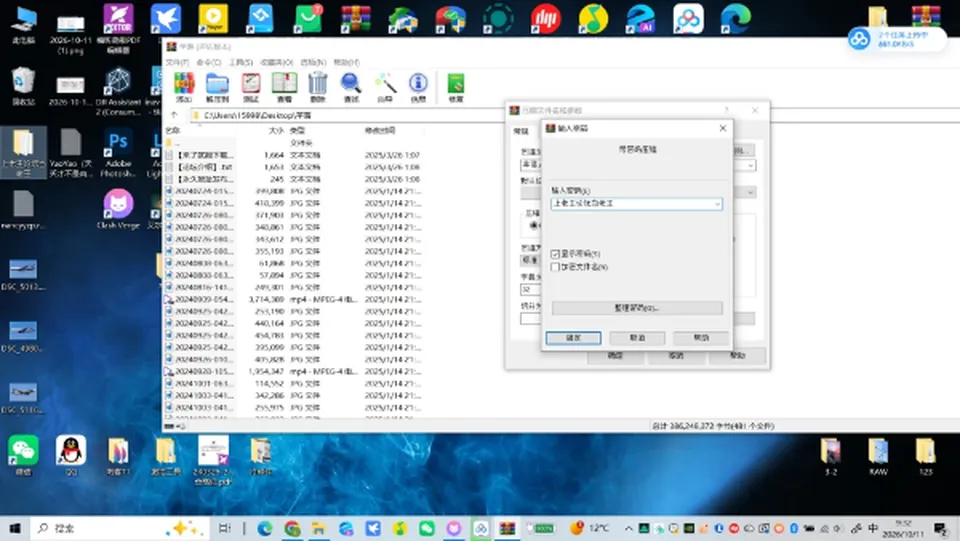Uncheck the Show password (显示密码) checkbox

(x=555, y=254)
